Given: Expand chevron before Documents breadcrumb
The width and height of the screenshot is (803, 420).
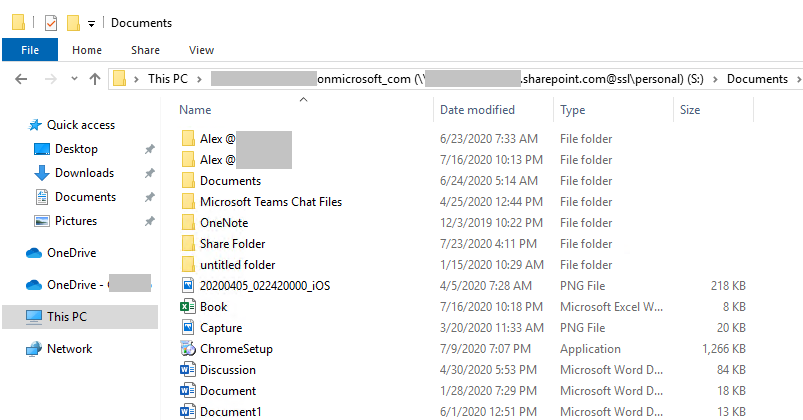Looking at the screenshot, I should (715, 79).
